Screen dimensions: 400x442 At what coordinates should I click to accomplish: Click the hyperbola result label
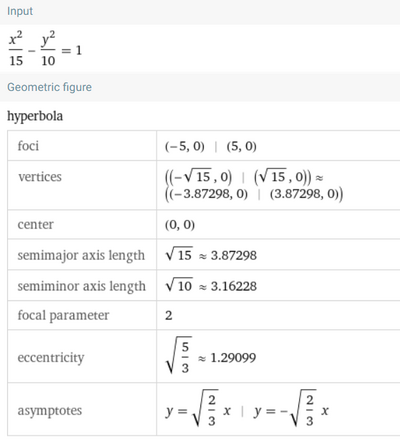[x=35, y=116]
